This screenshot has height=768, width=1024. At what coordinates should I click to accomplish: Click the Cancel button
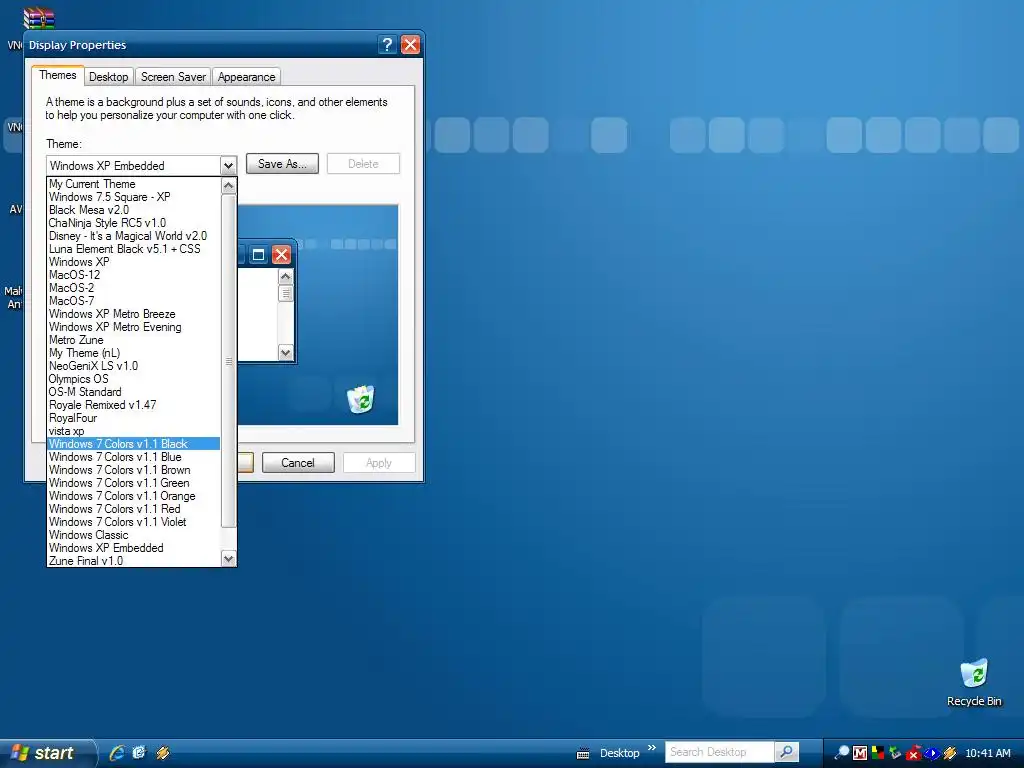298,463
